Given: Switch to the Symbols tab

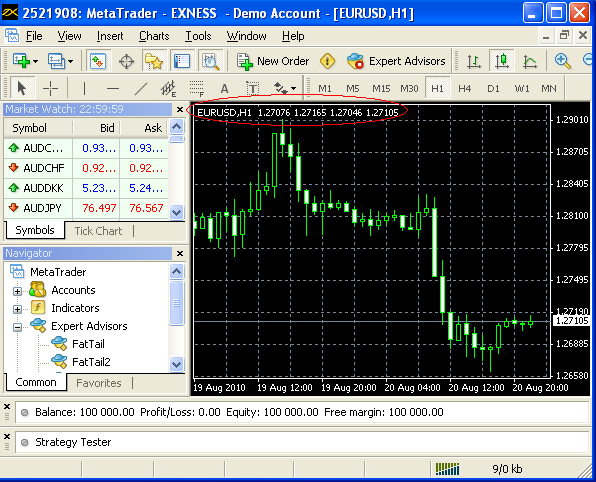Looking at the screenshot, I should (x=35, y=230).
